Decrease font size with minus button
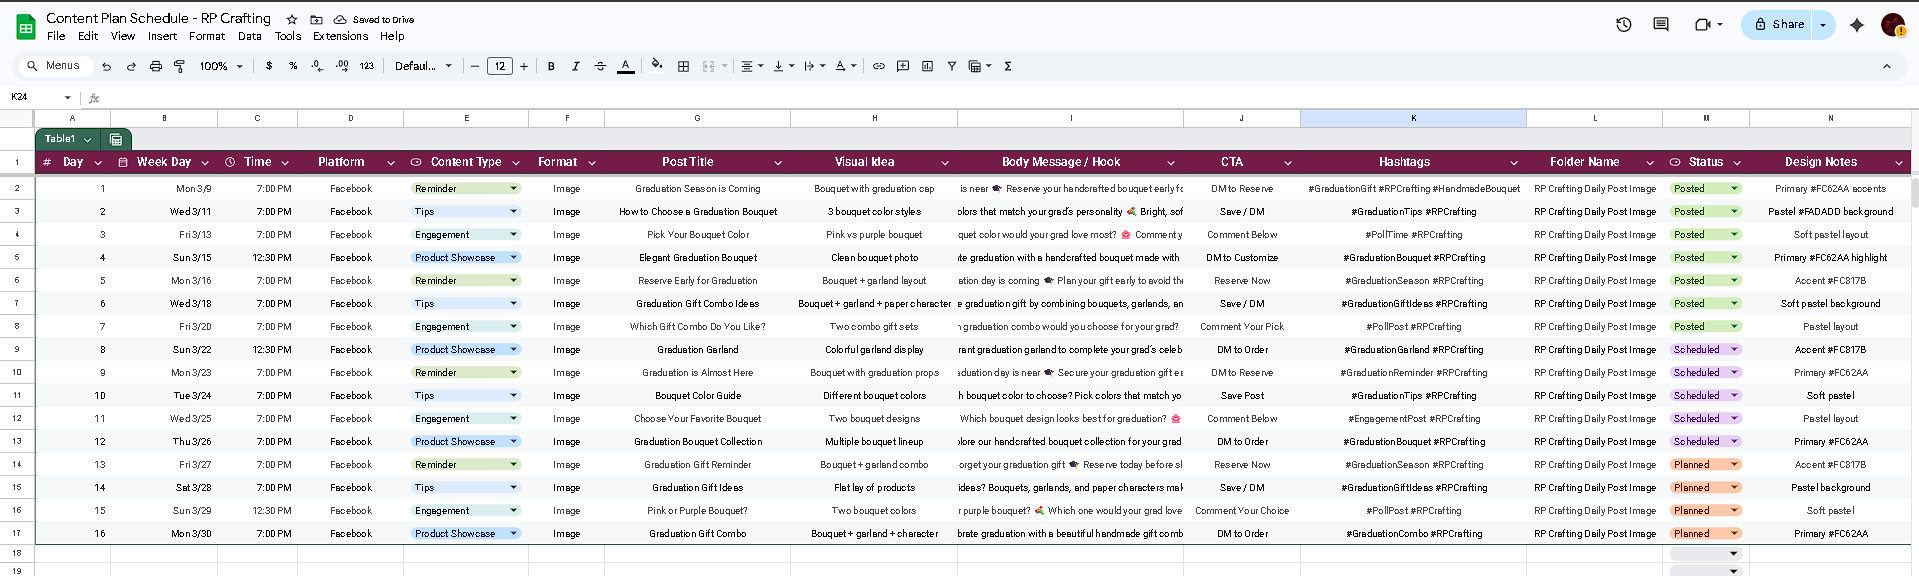1919x576 pixels. 475,66
